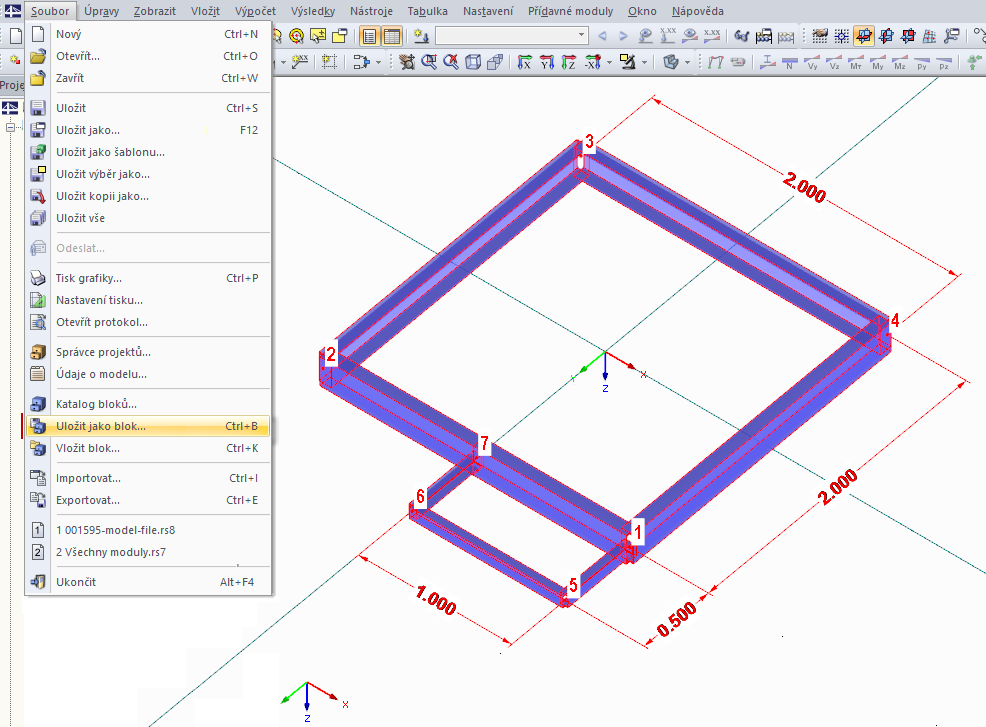Click the Správce projektů icon
Screen dimensions: 986x727
(x=38, y=352)
